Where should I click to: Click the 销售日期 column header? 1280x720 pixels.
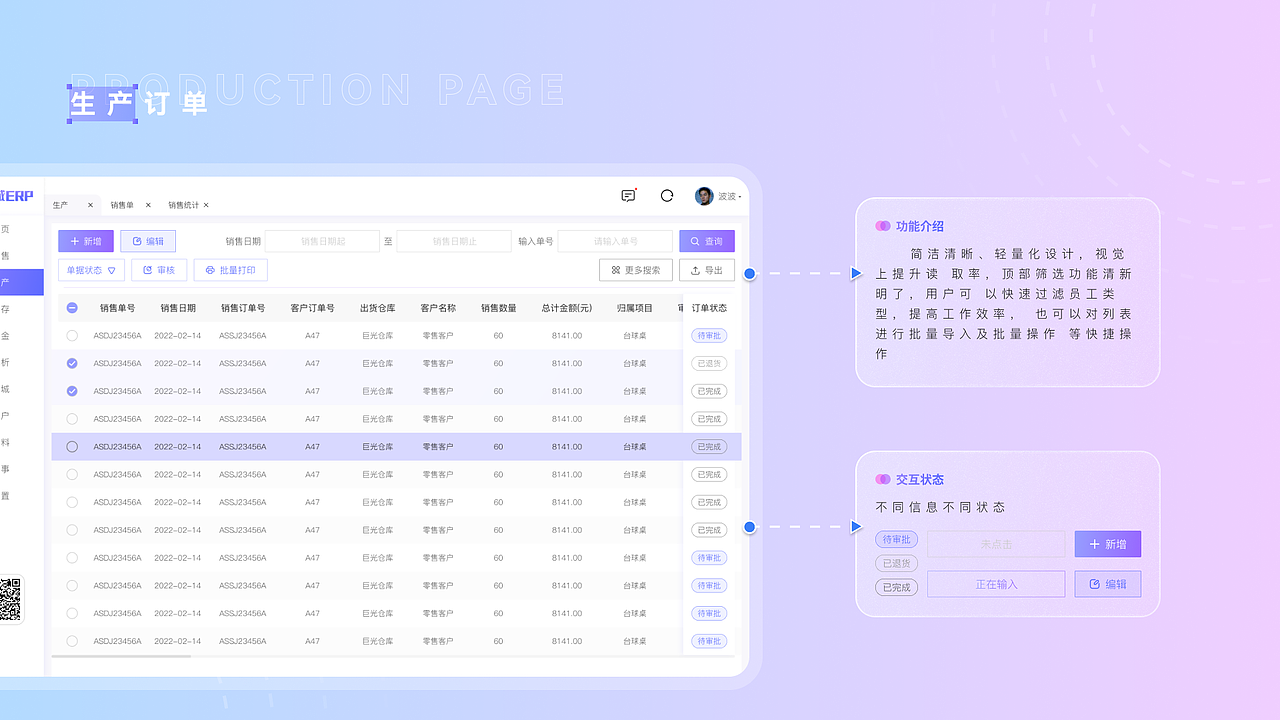point(178,308)
